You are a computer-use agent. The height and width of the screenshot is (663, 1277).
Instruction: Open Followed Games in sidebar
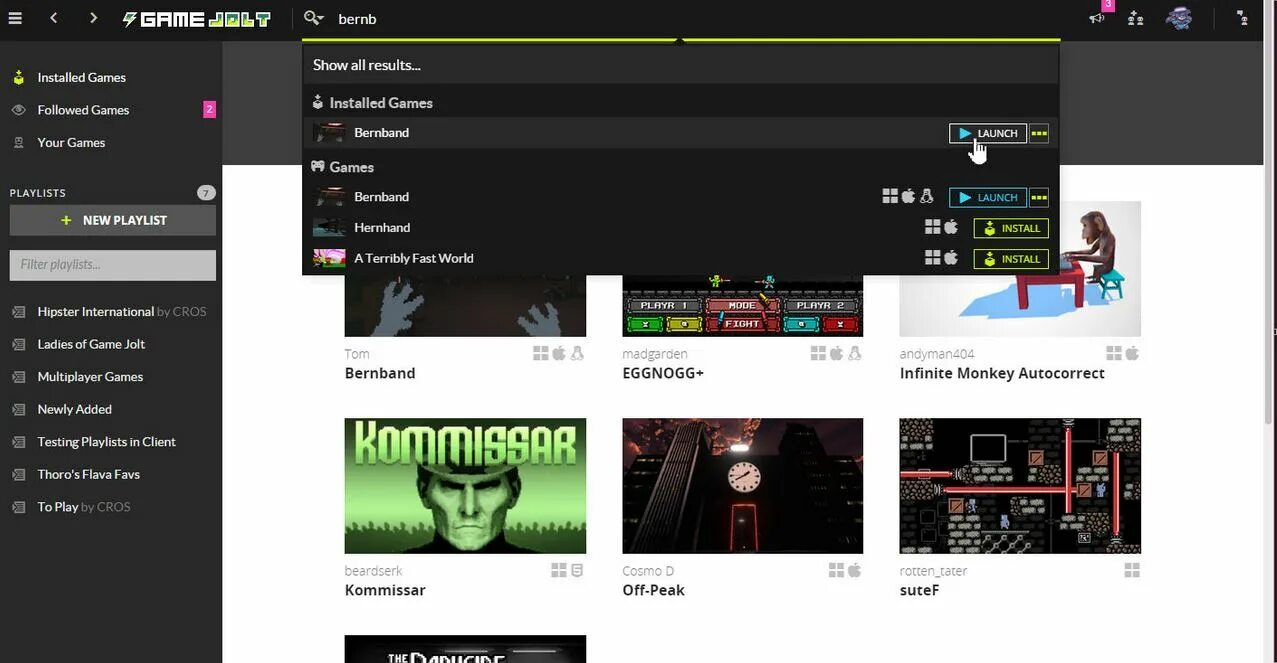tap(83, 110)
